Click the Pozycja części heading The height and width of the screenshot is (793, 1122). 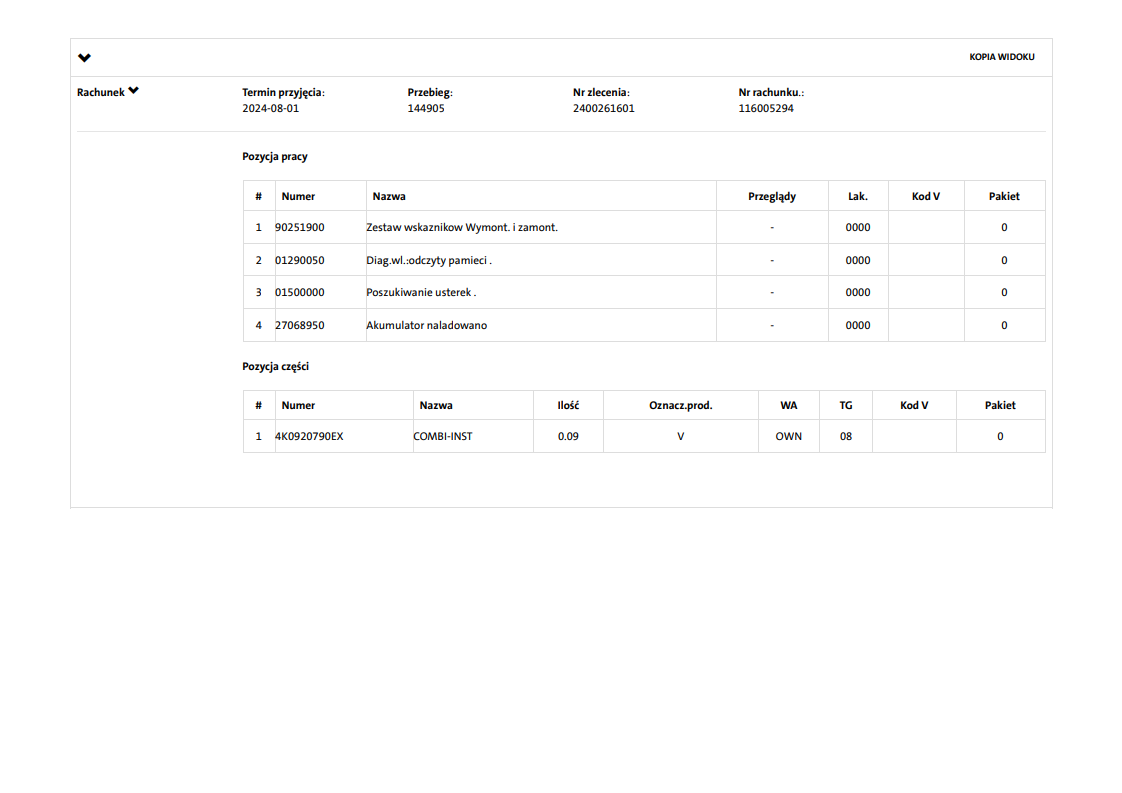pos(275,366)
